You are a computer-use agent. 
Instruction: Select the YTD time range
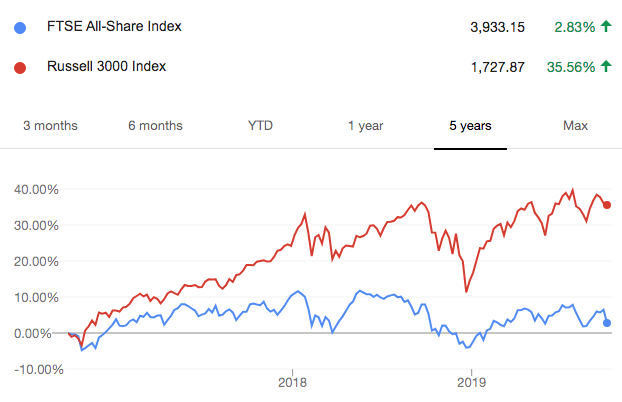(x=260, y=125)
